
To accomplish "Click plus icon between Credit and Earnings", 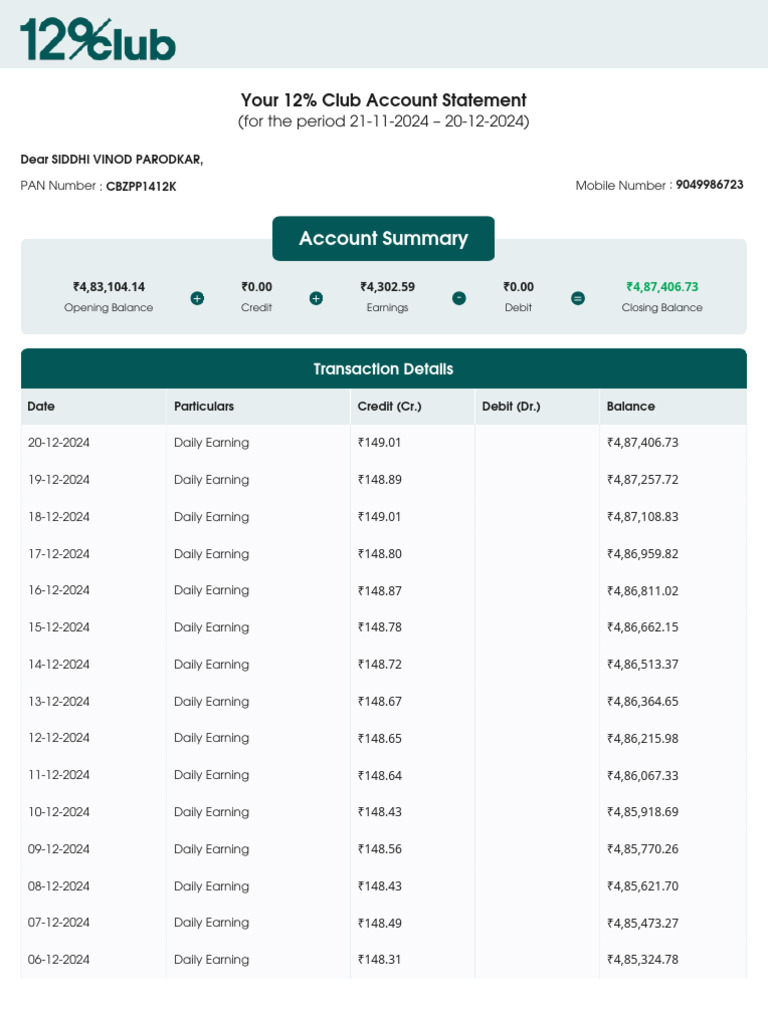I will [316, 298].
